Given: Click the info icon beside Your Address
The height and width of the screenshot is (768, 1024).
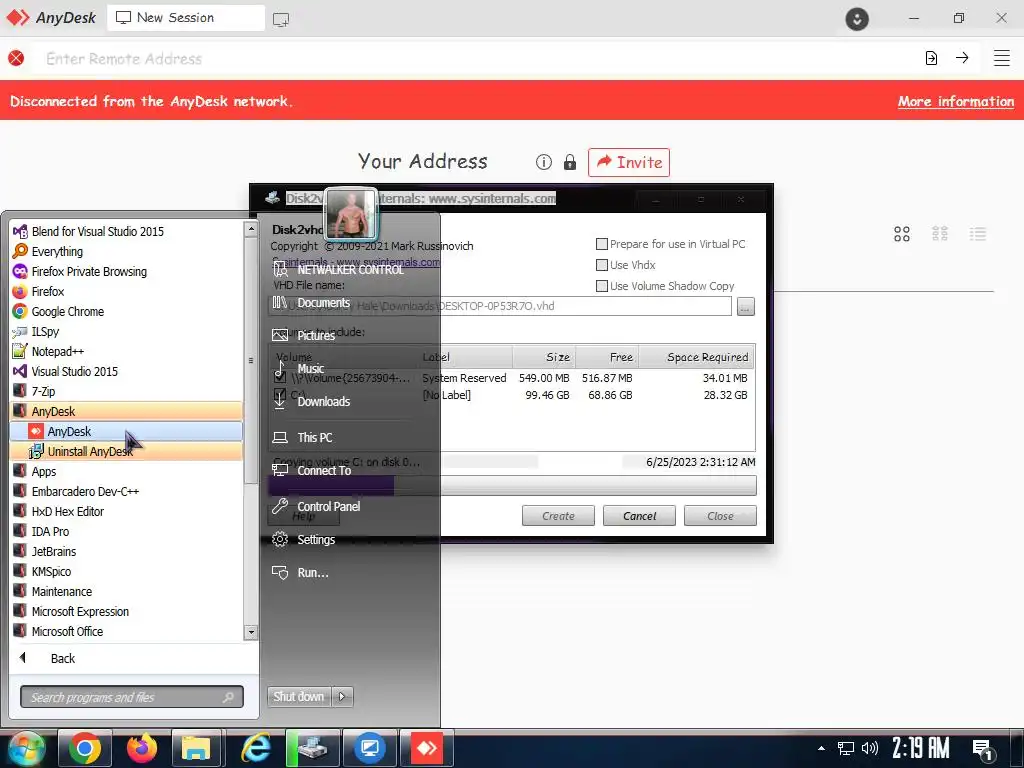Looking at the screenshot, I should tap(543, 162).
